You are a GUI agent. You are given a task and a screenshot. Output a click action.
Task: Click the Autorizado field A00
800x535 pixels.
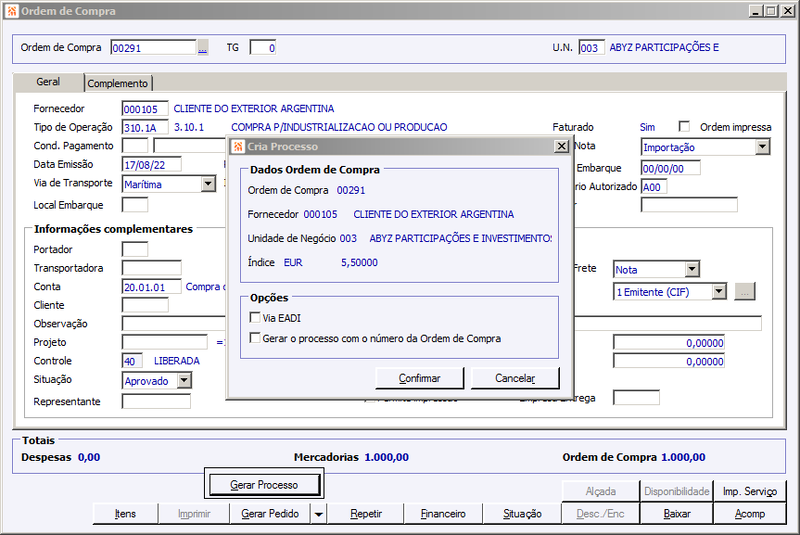coord(654,187)
